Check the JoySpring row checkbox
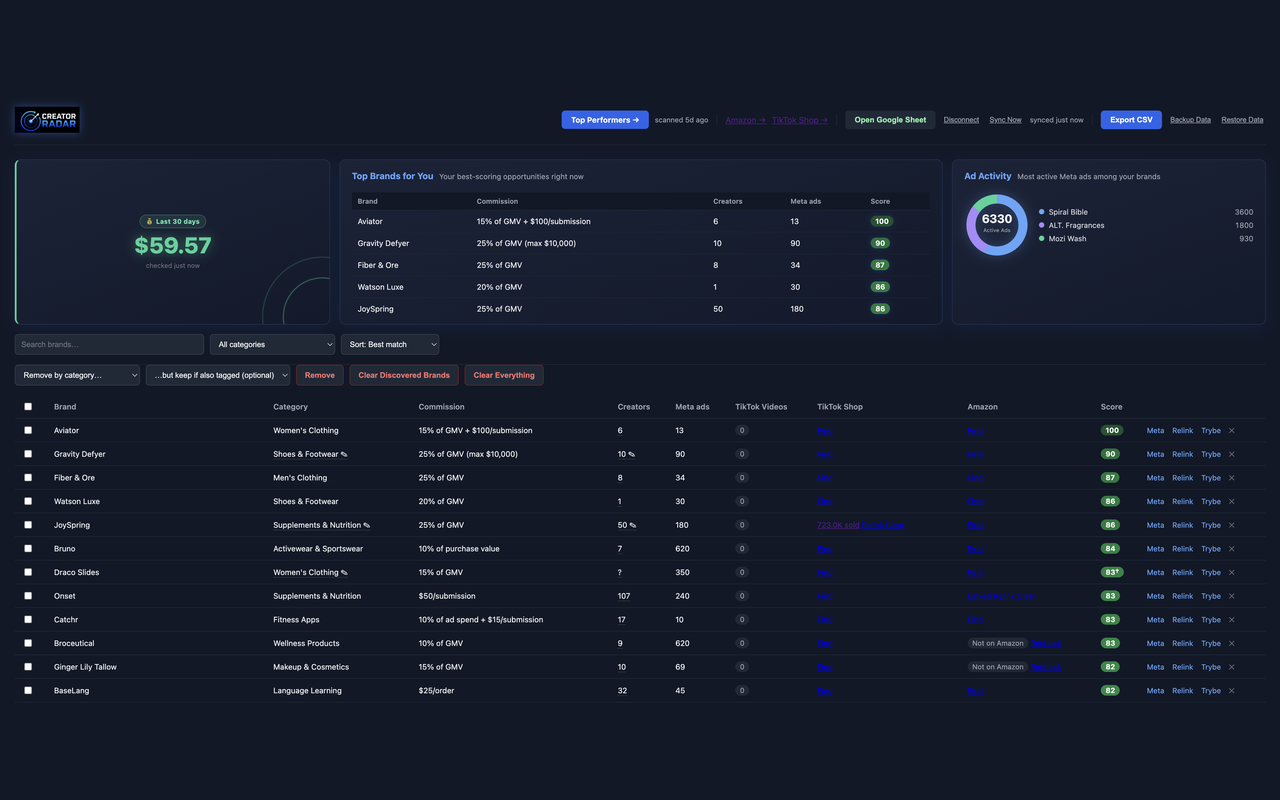 pyautogui.click(x=28, y=525)
